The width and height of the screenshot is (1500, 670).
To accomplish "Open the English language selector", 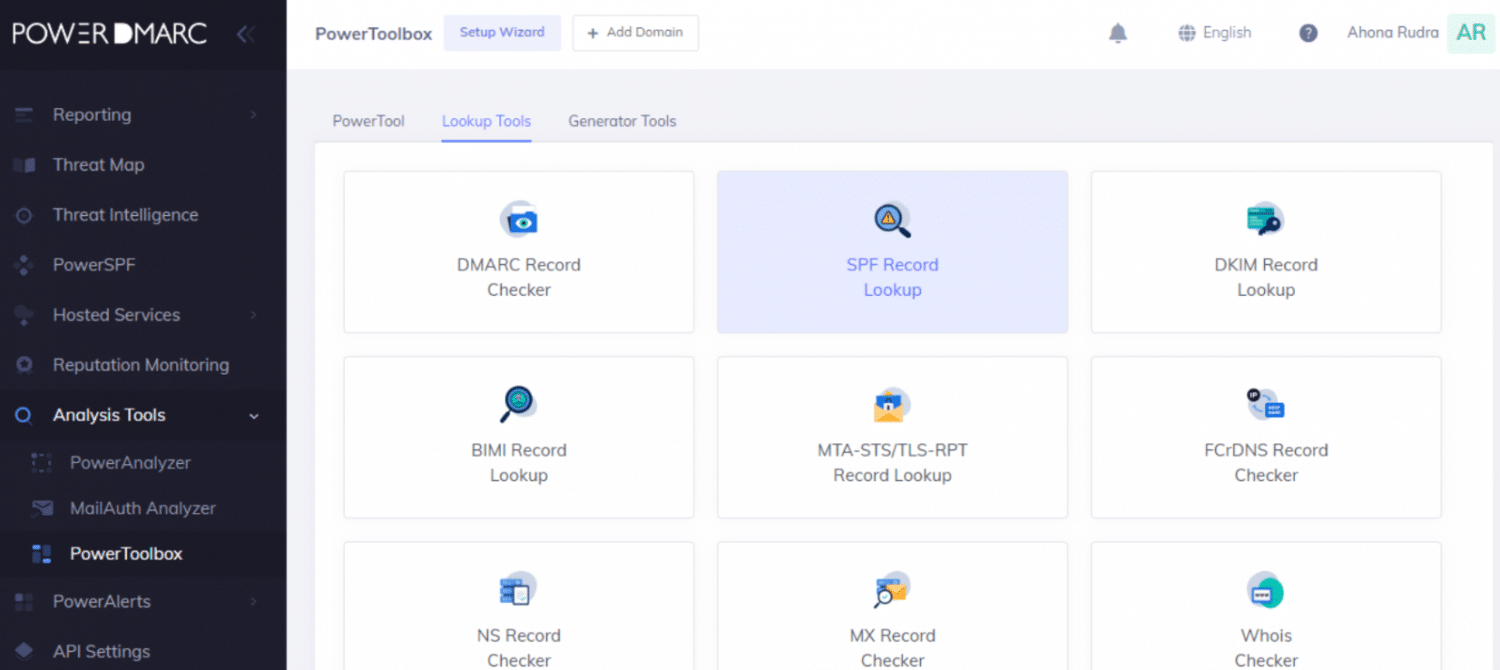I will click(1214, 33).
